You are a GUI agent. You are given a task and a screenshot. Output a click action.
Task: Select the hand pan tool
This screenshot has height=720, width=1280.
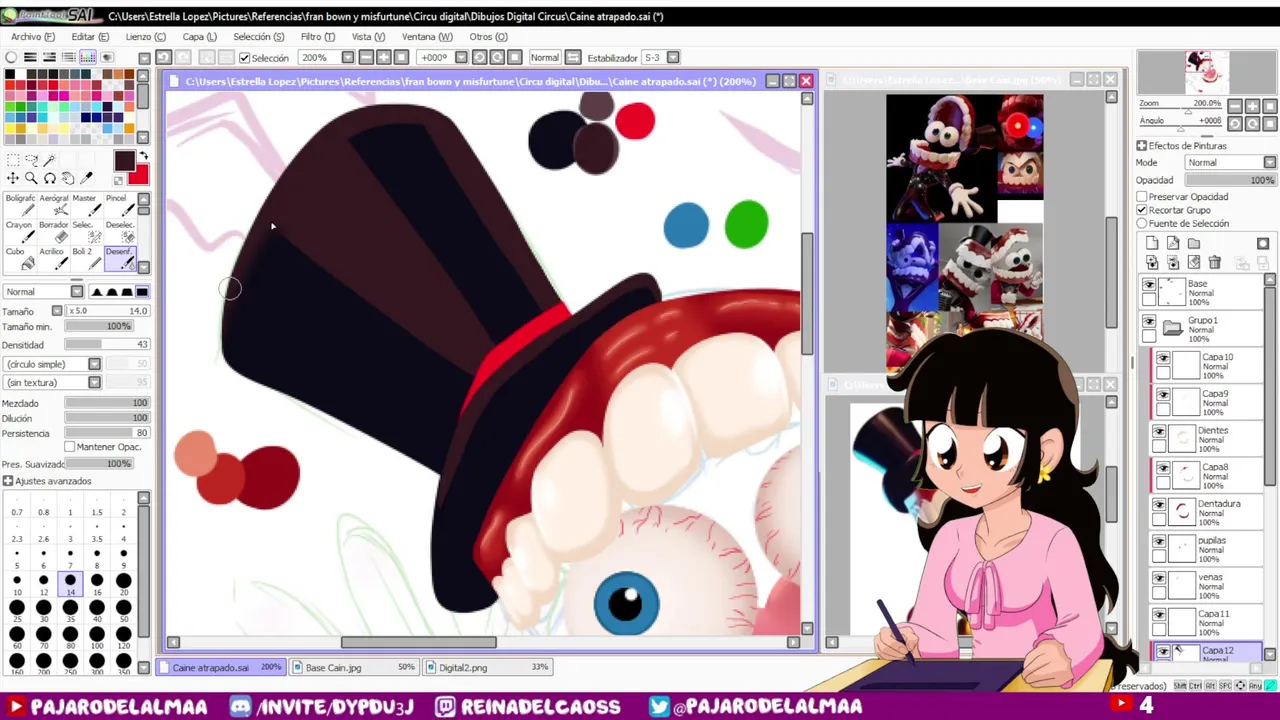68,178
